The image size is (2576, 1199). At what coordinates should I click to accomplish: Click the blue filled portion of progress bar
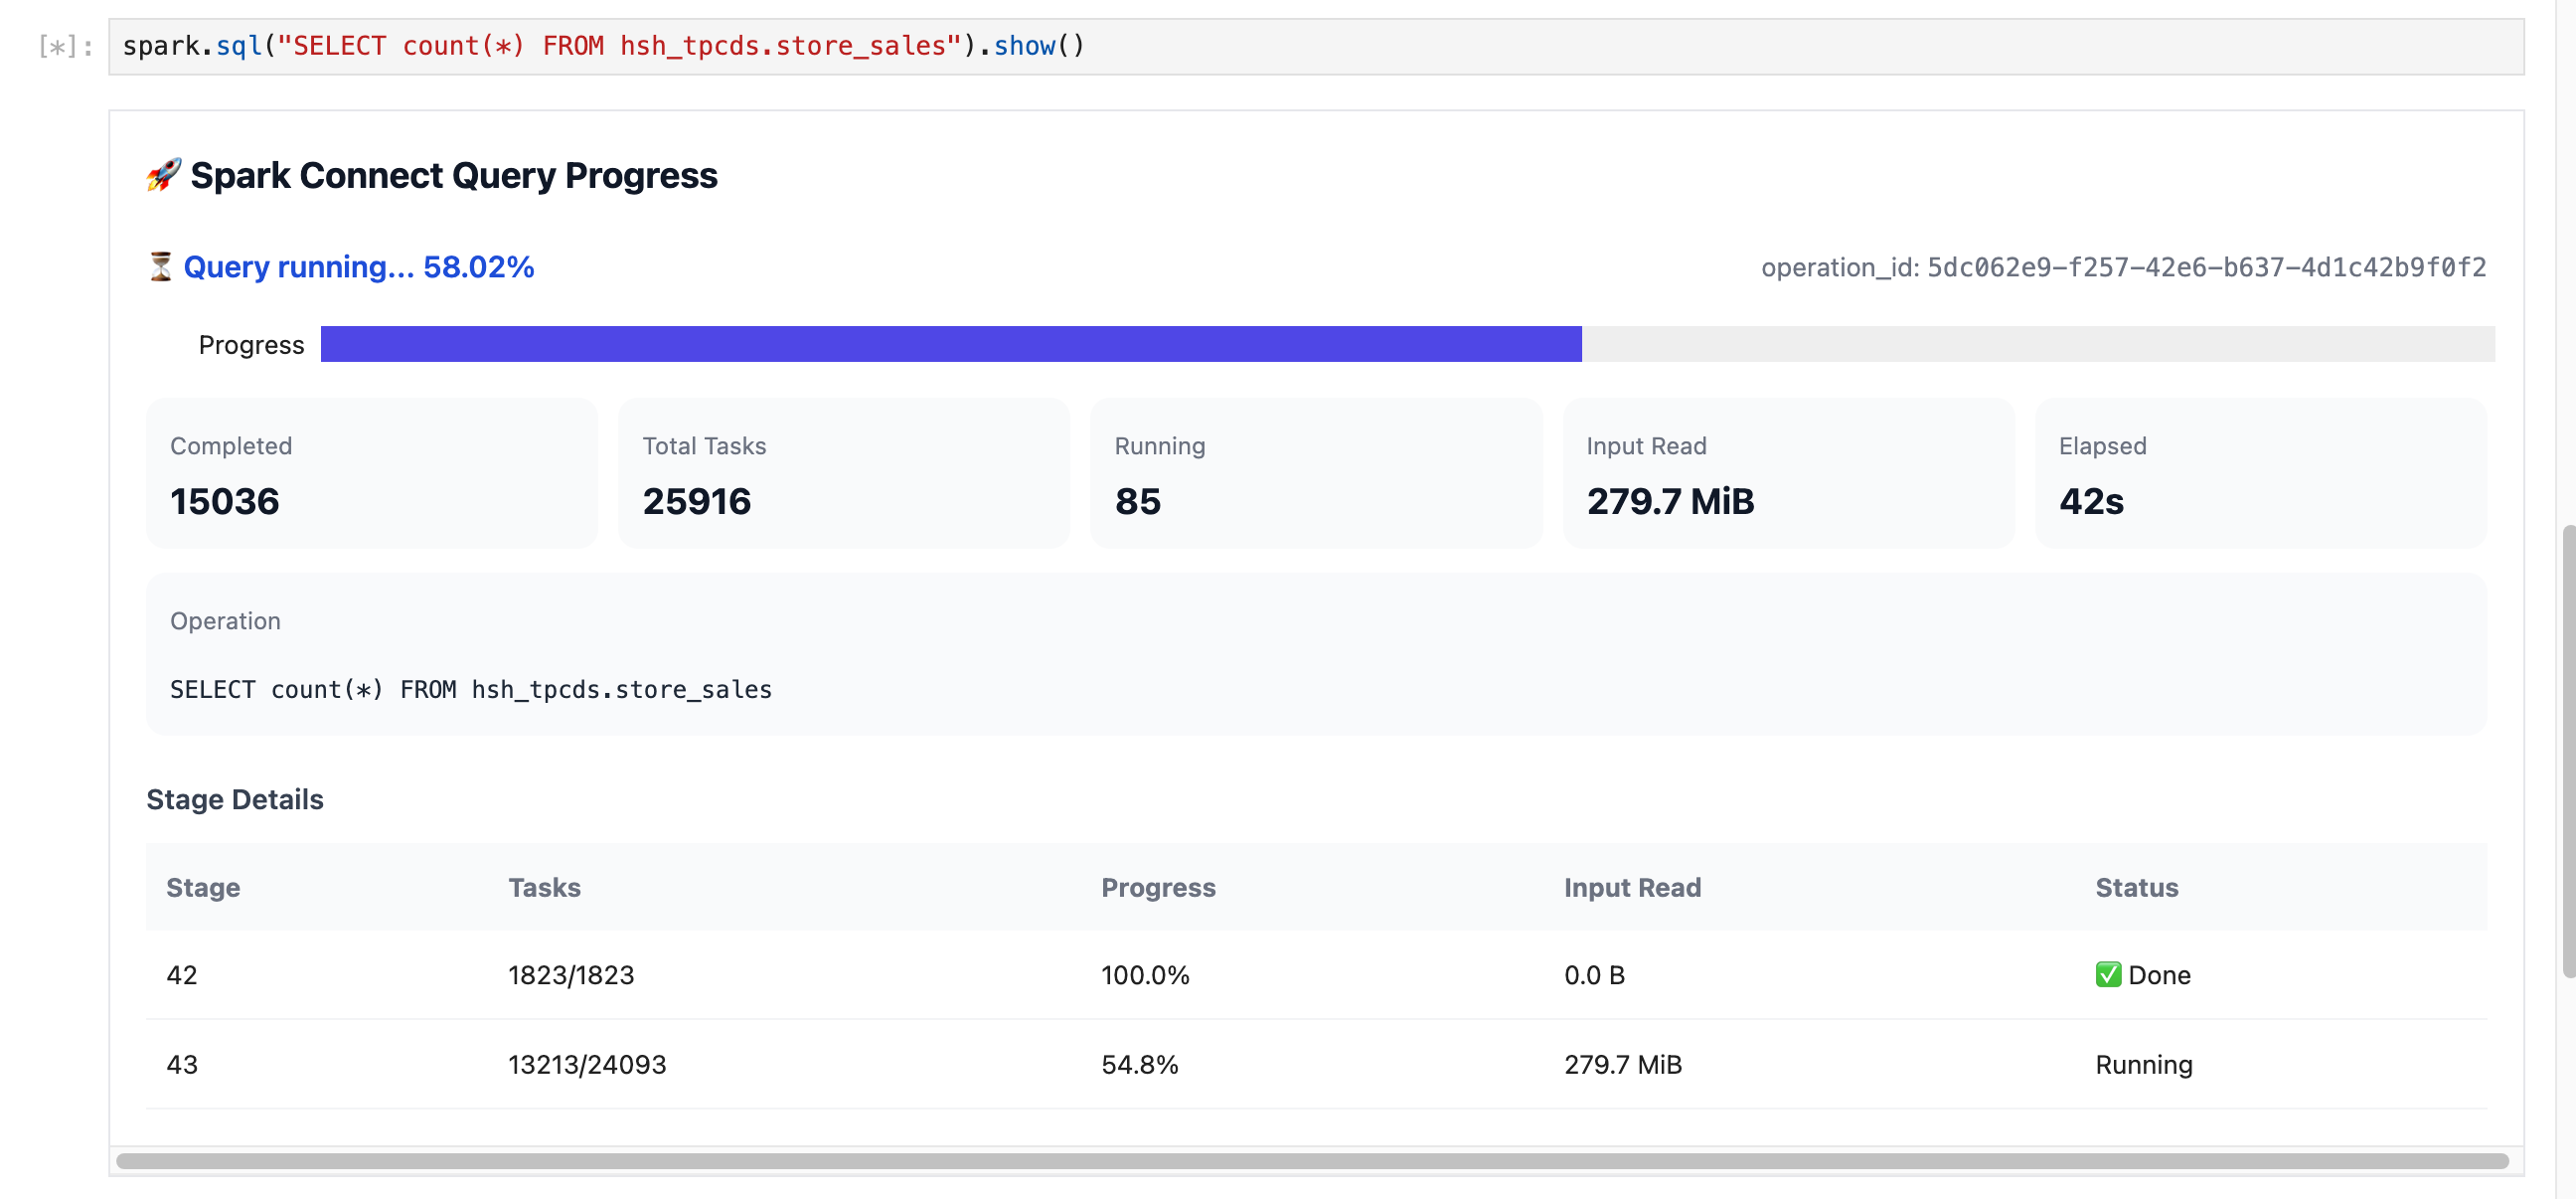pyautogui.click(x=951, y=344)
